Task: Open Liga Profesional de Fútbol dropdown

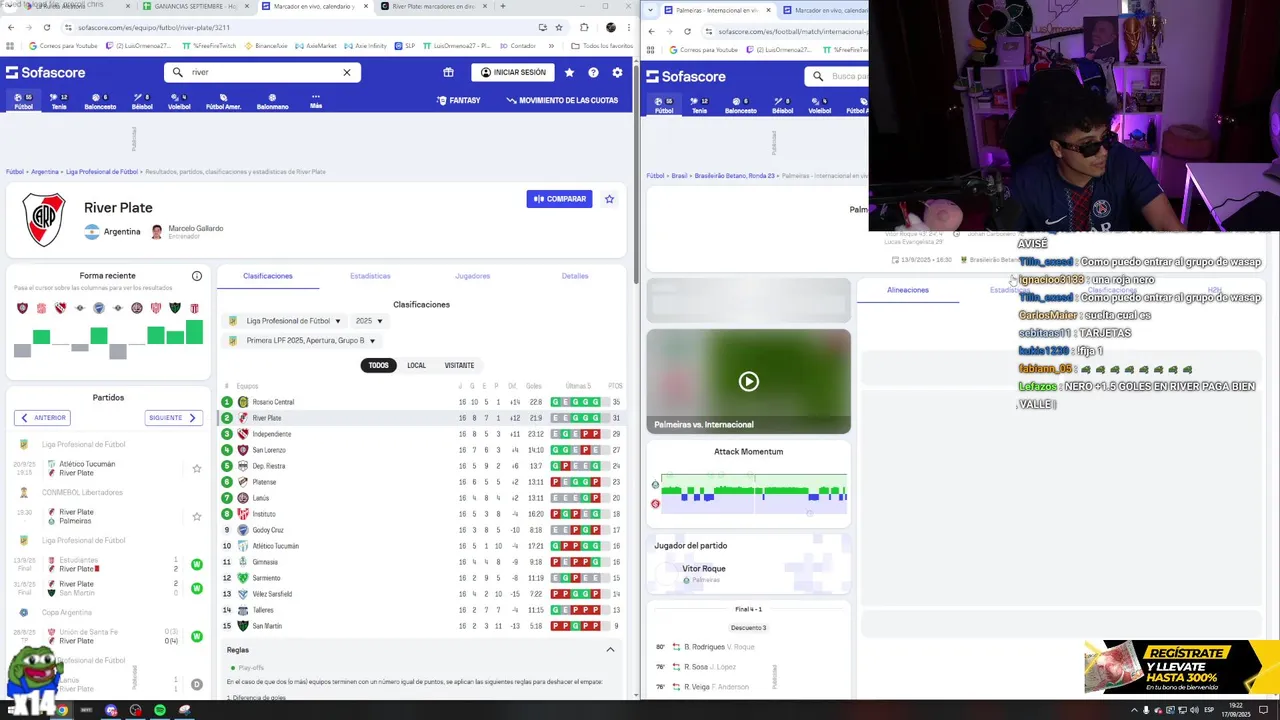Action: [285, 321]
